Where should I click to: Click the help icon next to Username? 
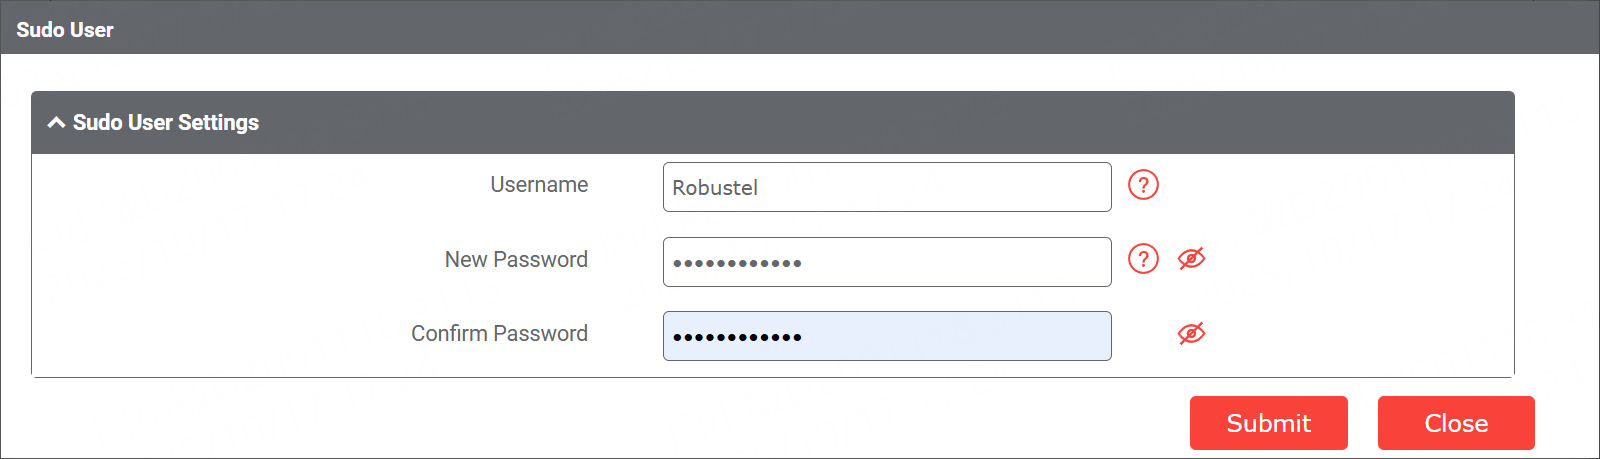1143,185
